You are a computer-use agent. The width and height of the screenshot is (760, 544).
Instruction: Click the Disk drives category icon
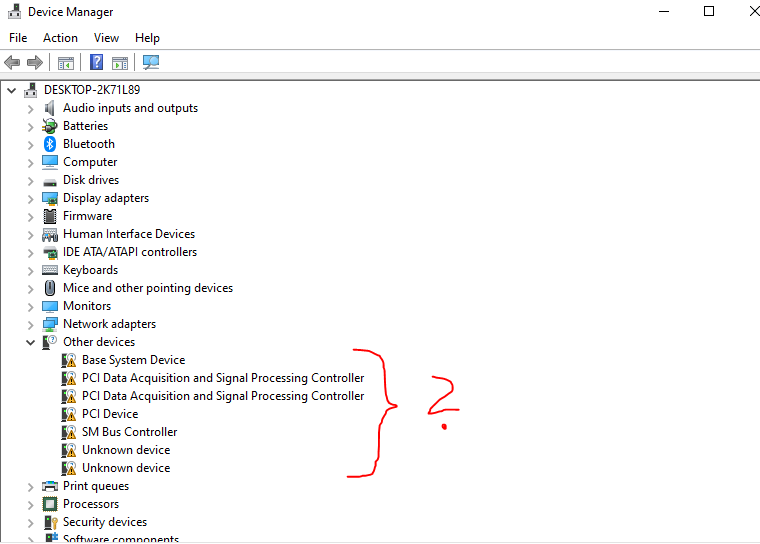49,182
